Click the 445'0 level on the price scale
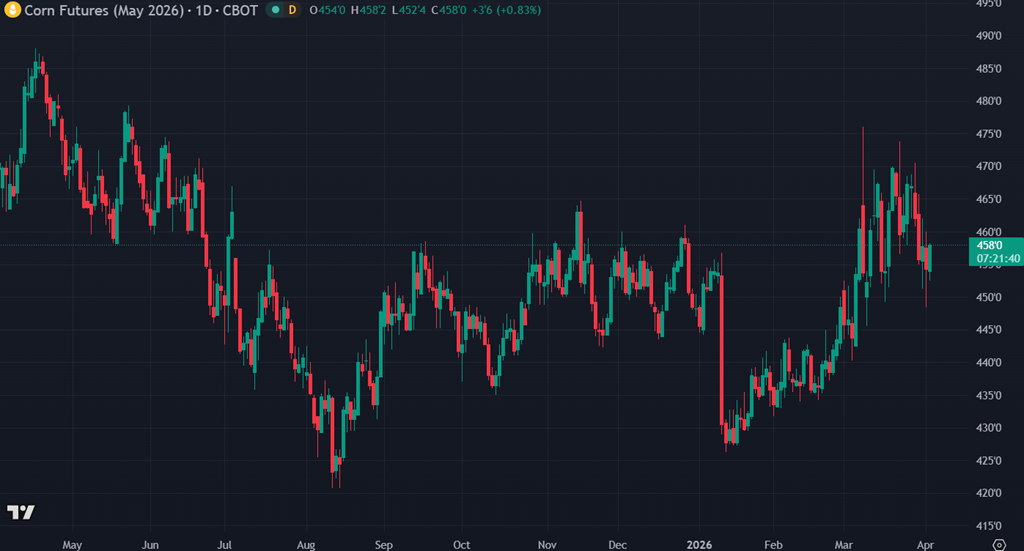Image resolution: width=1024 pixels, height=551 pixels. tap(990, 329)
